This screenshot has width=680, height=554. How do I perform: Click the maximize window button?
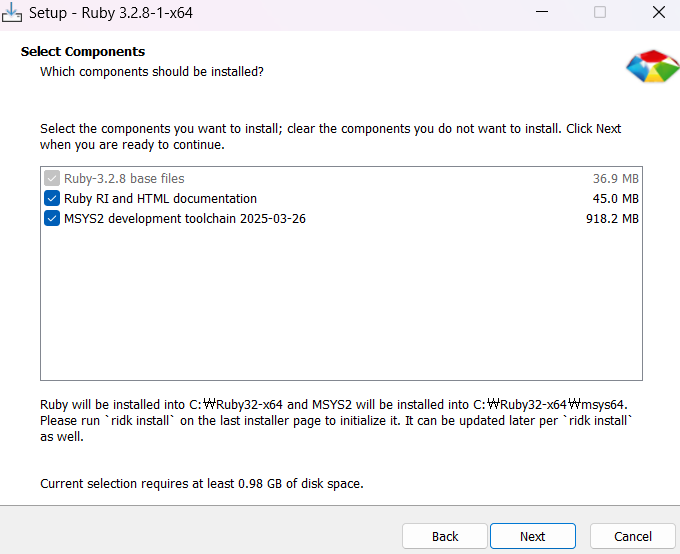coord(600,13)
